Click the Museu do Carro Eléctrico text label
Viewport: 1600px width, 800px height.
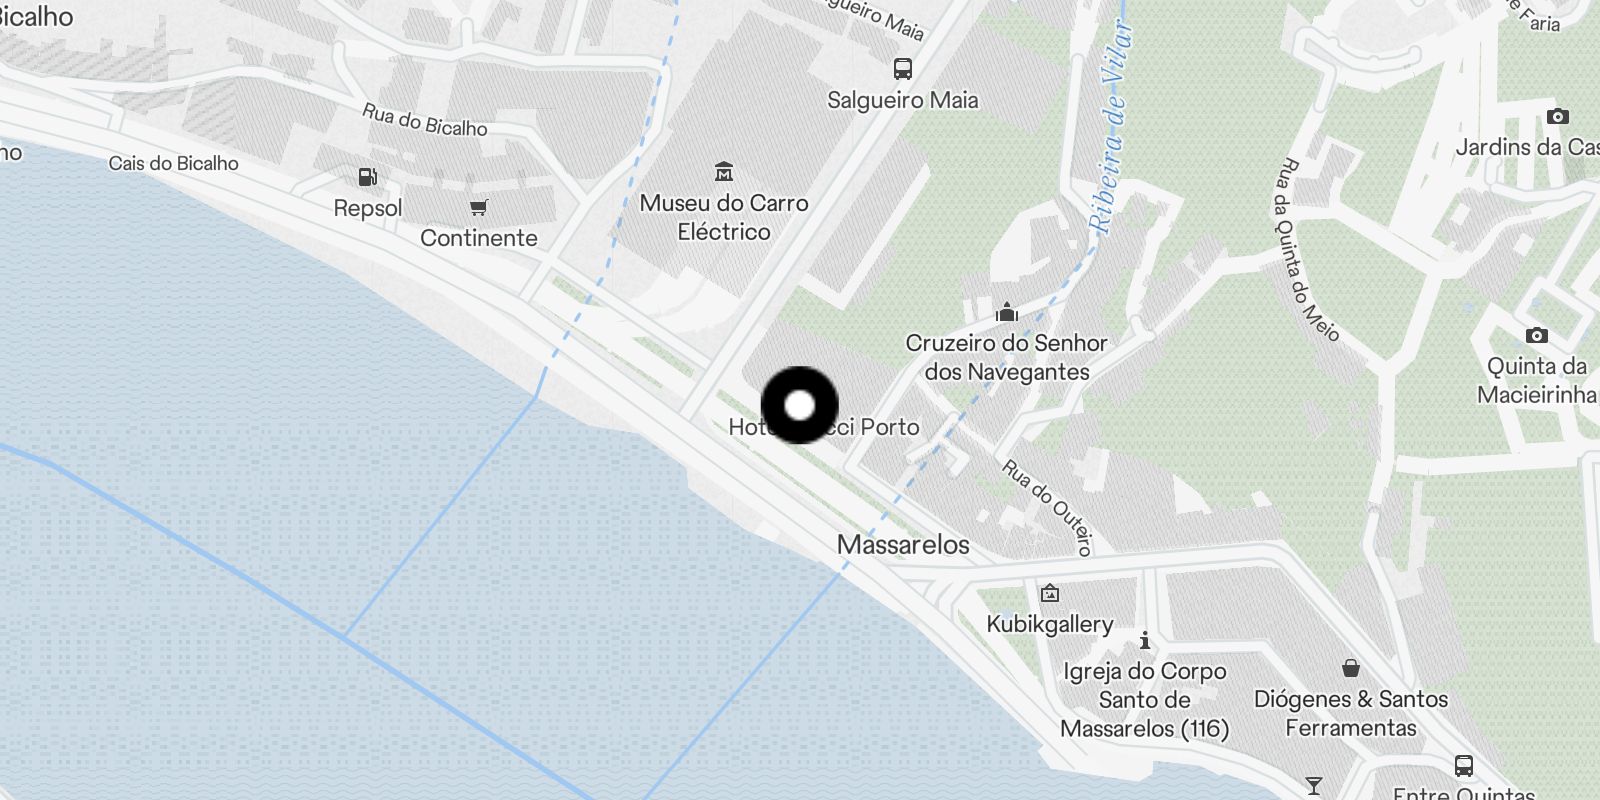click(724, 217)
